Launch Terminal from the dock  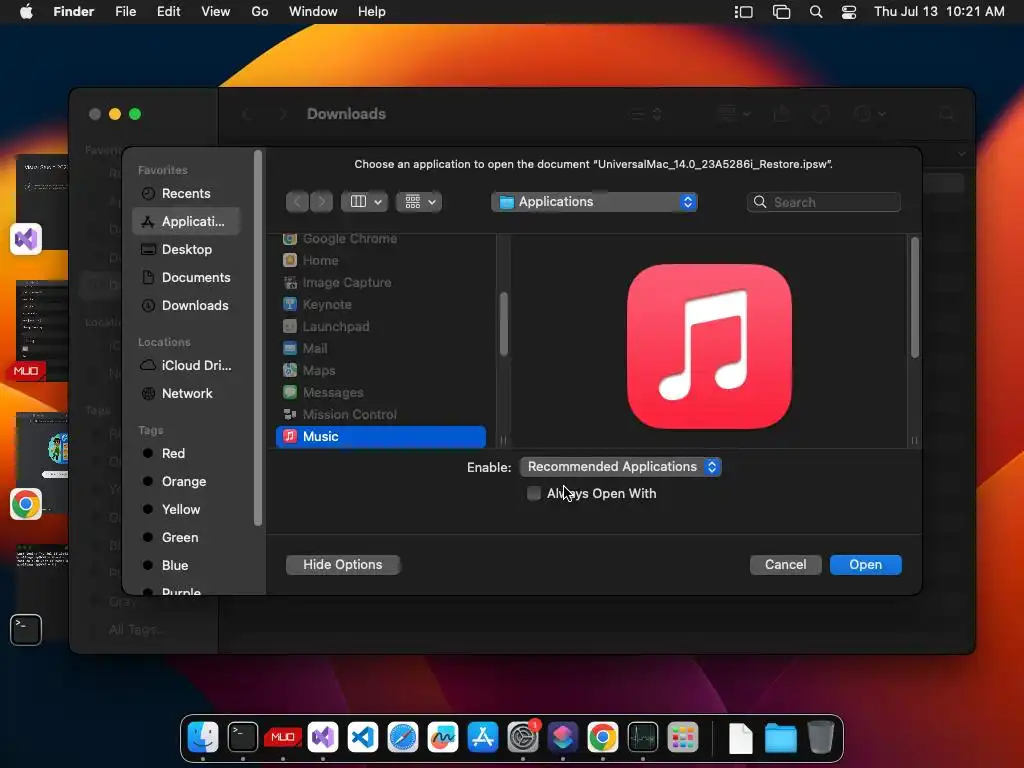(243, 737)
